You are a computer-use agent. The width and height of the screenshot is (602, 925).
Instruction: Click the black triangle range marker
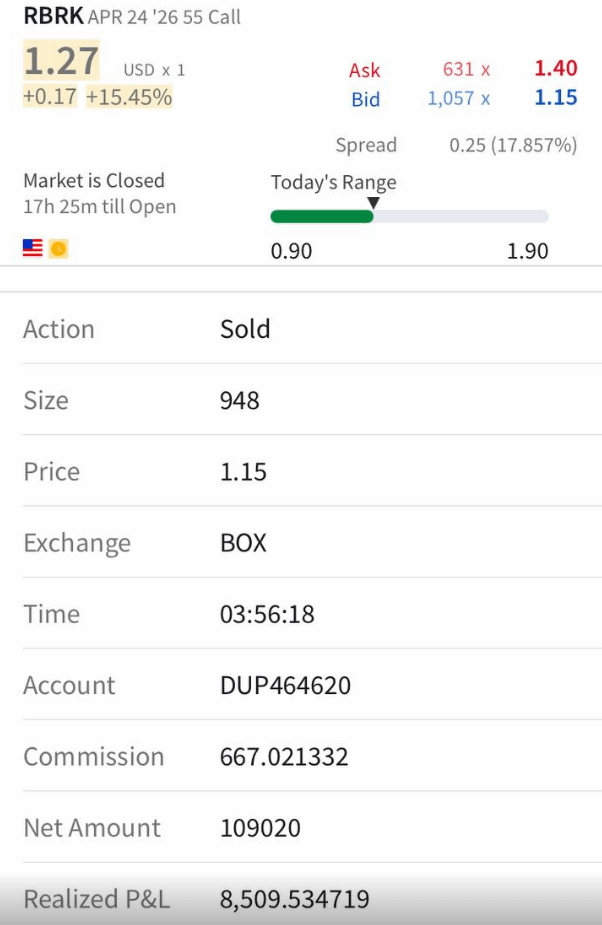point(373,203)
